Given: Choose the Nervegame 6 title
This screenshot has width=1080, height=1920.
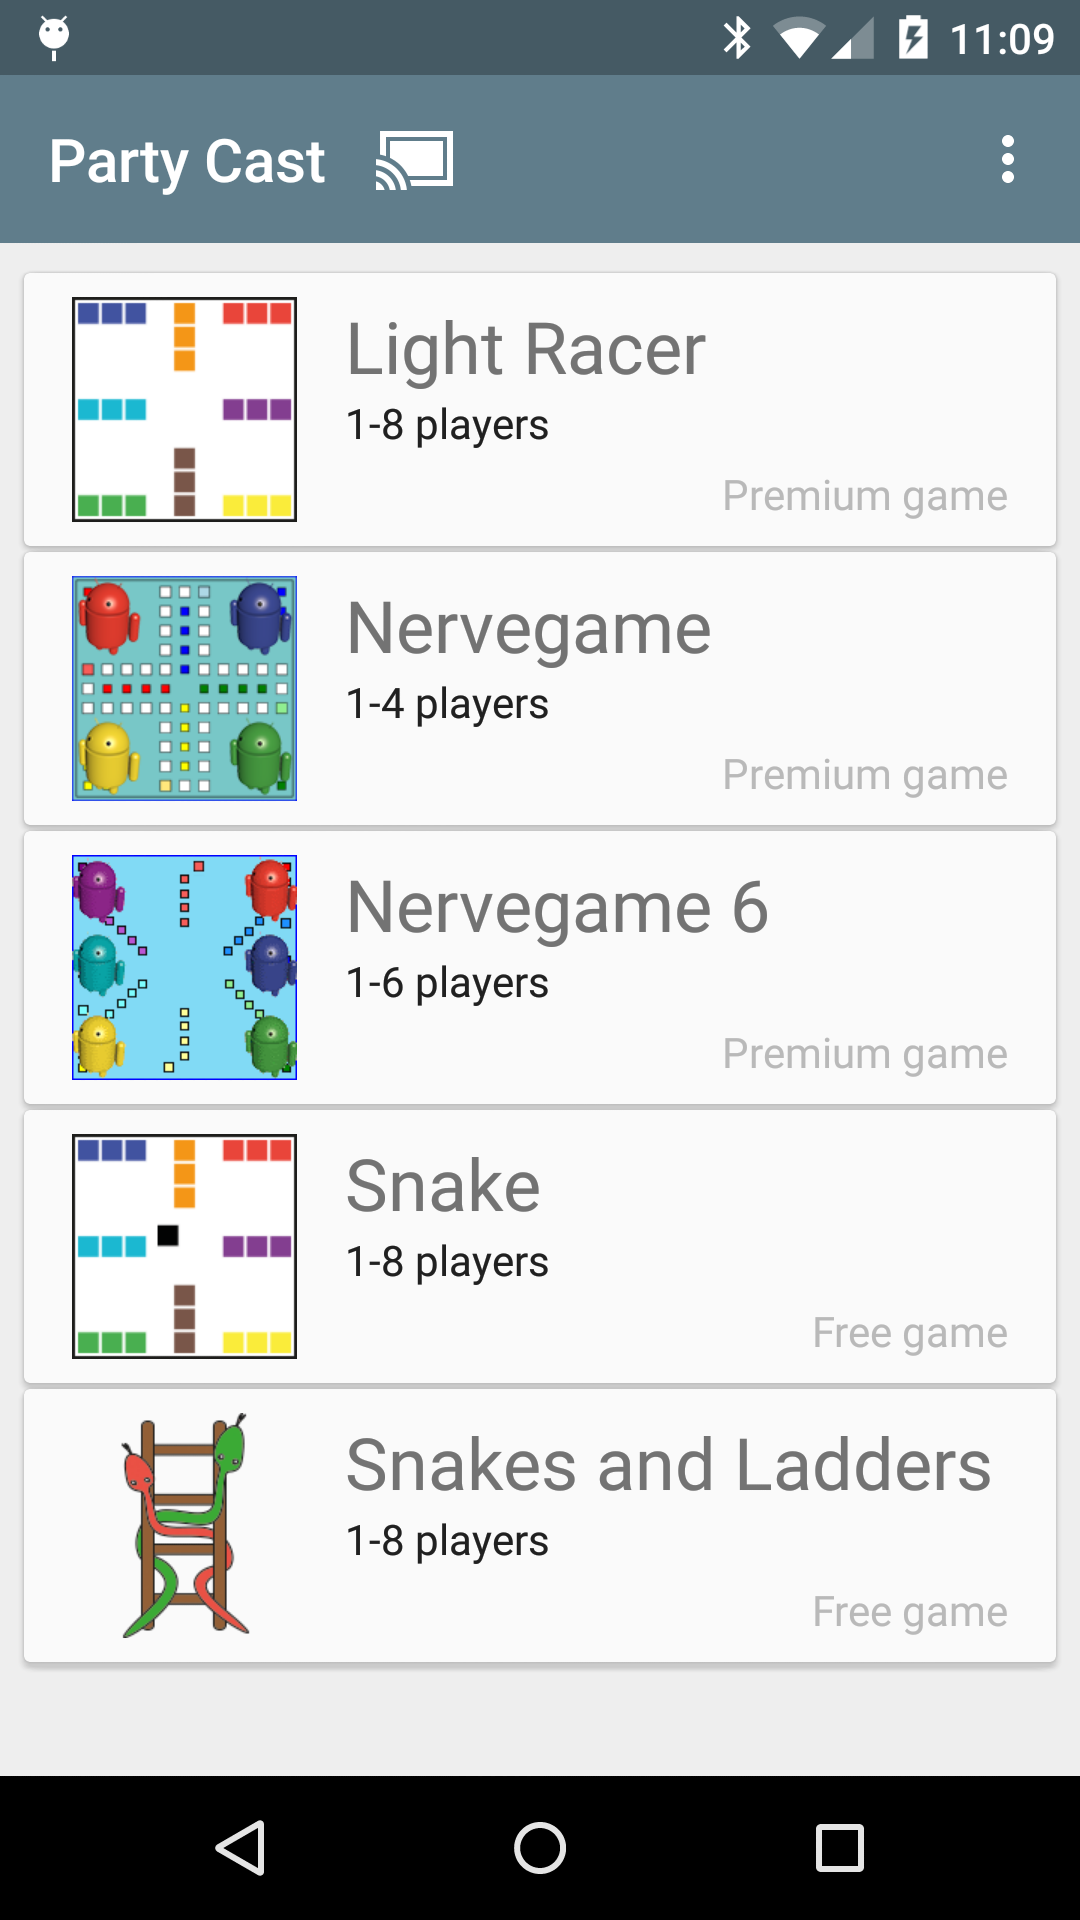Looking at the screenshot, I should pos(557,908).
